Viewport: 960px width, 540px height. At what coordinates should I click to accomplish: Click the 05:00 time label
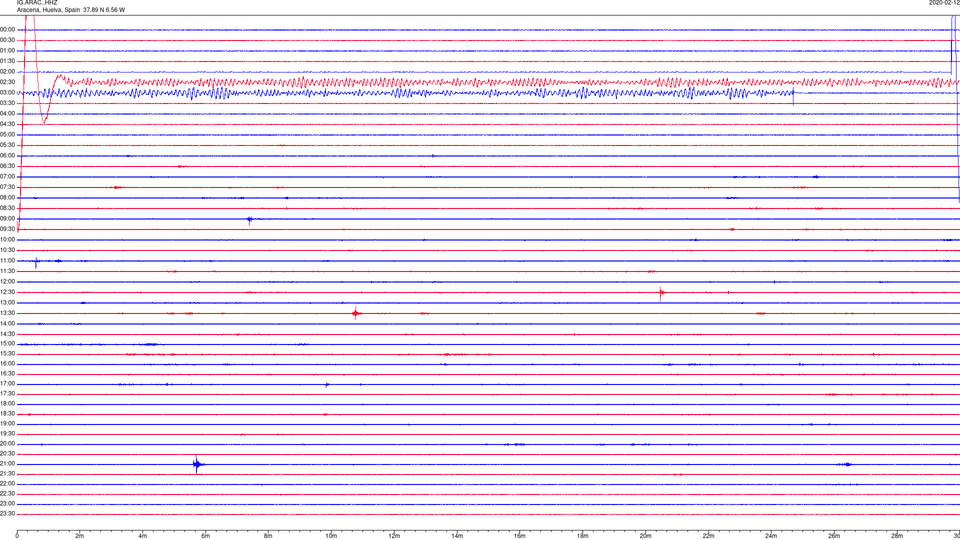[x=7, y=135]
